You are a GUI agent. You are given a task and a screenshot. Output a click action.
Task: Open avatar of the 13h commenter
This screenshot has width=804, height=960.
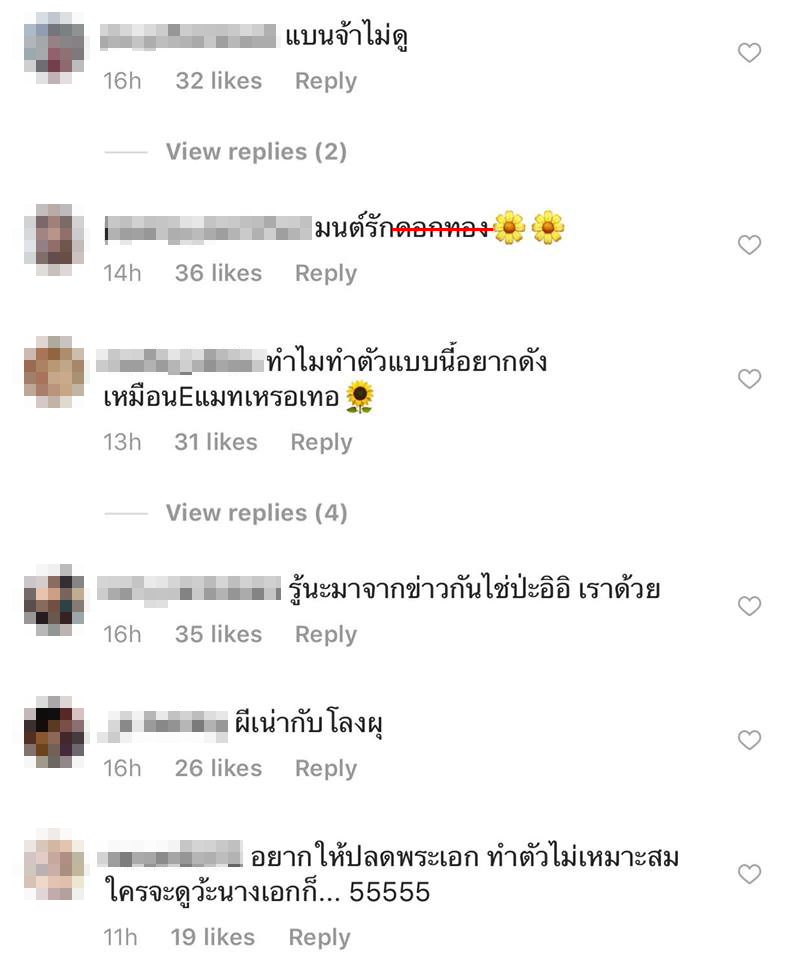54,372
